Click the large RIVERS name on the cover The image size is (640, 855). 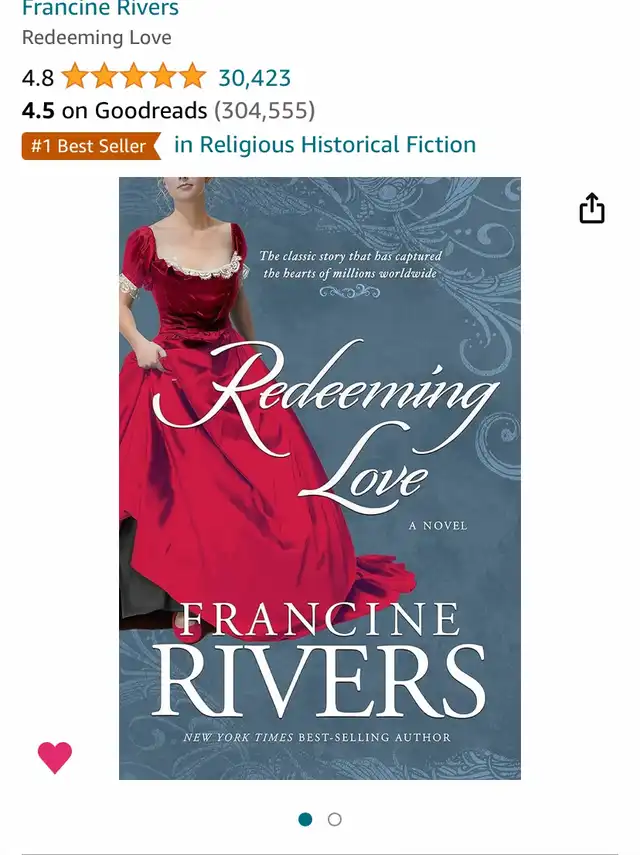pos(318,682)
